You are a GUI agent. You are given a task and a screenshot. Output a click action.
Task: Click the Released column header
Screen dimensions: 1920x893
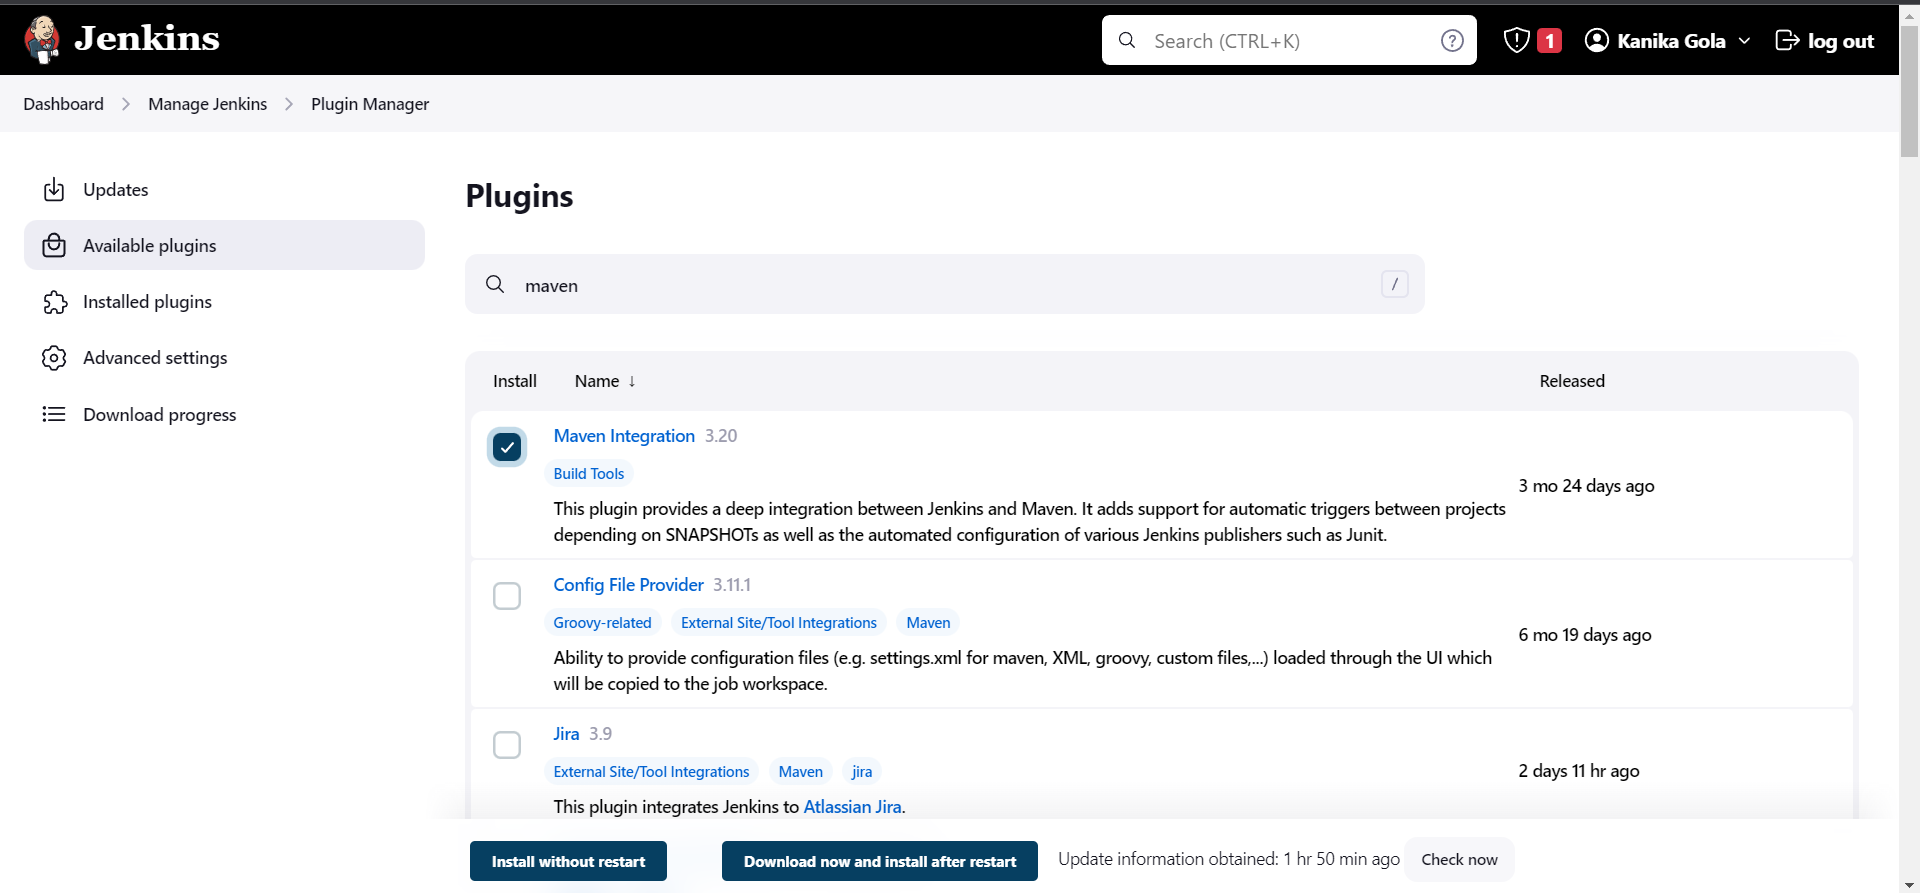[x=1572, y=381]
